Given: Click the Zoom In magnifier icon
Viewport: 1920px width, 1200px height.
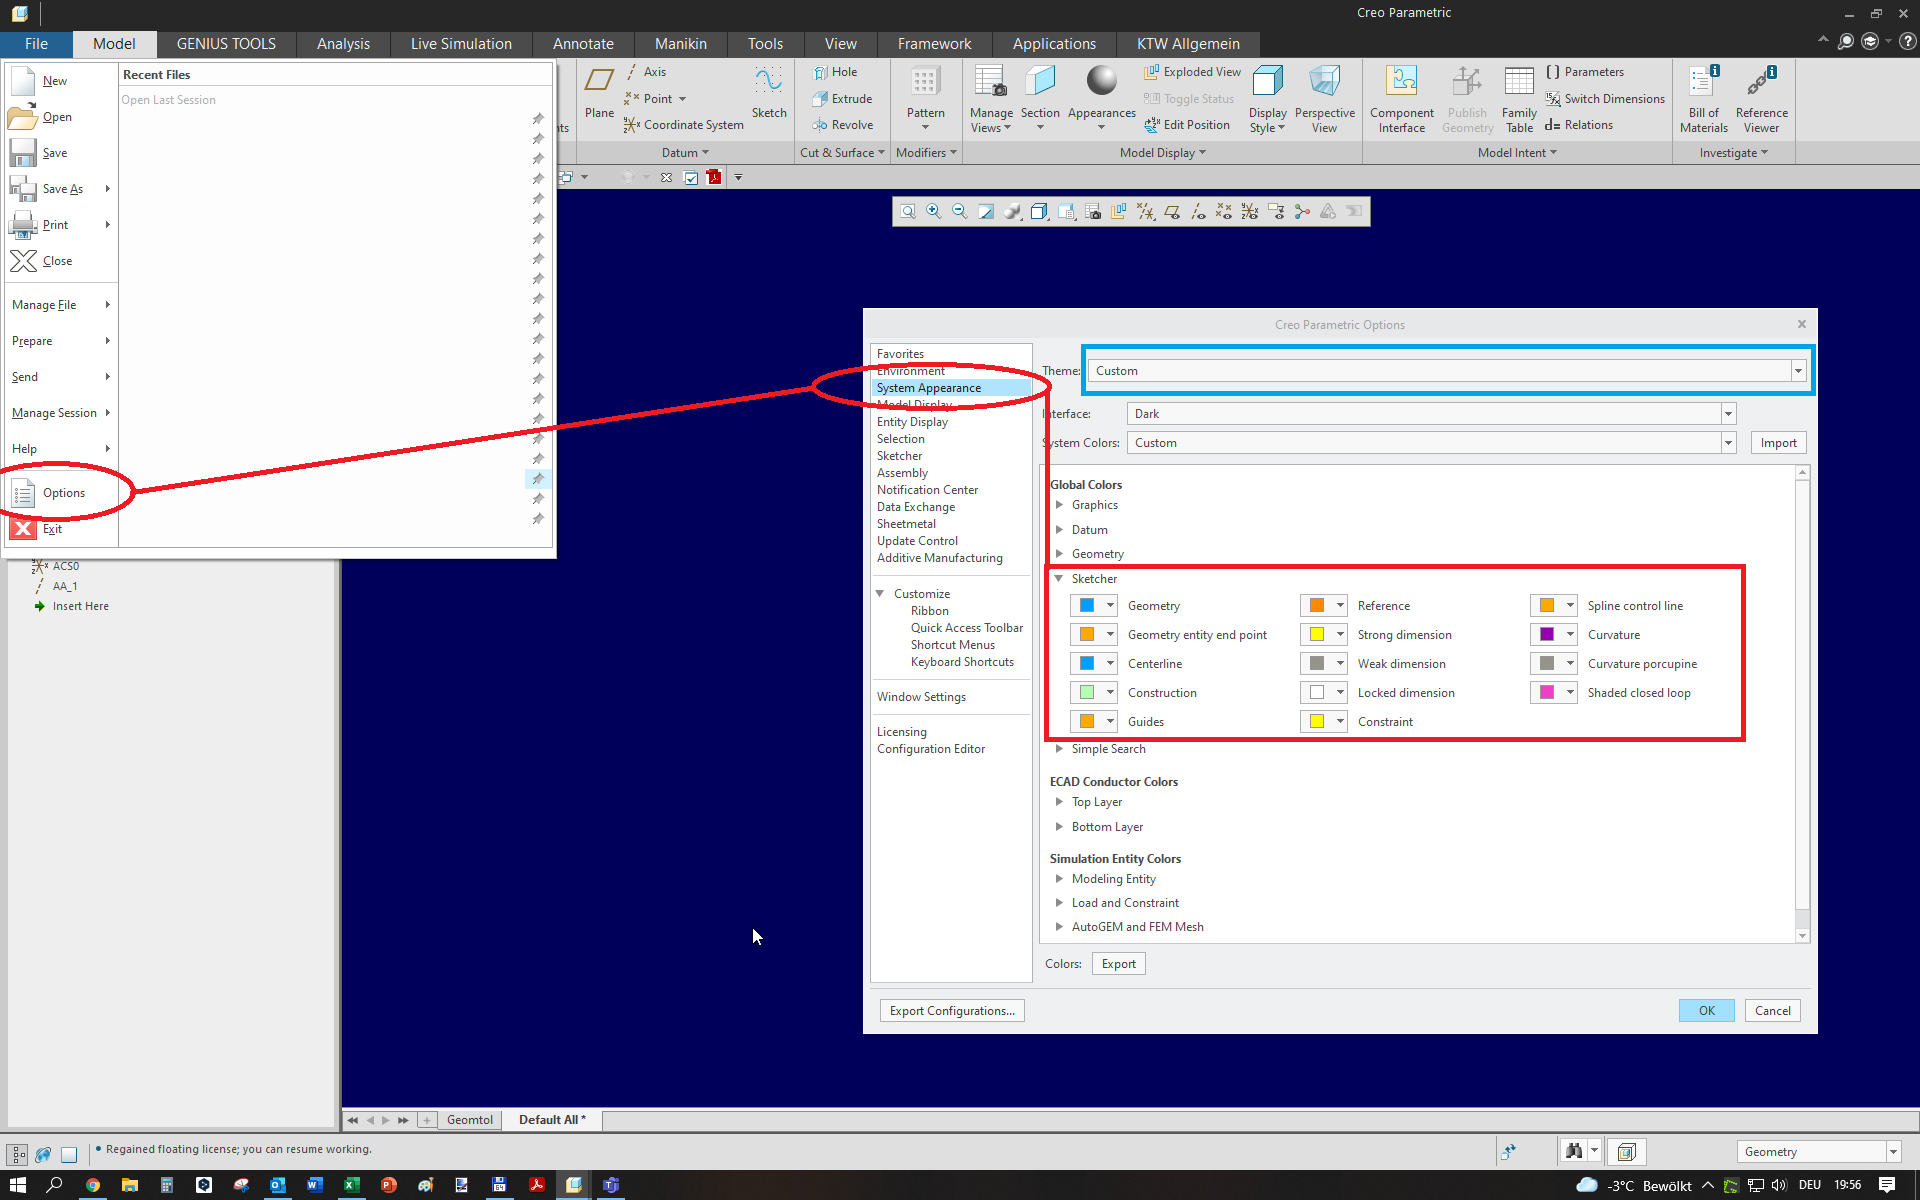Looking at the screenshot, I should click(934, 212).
